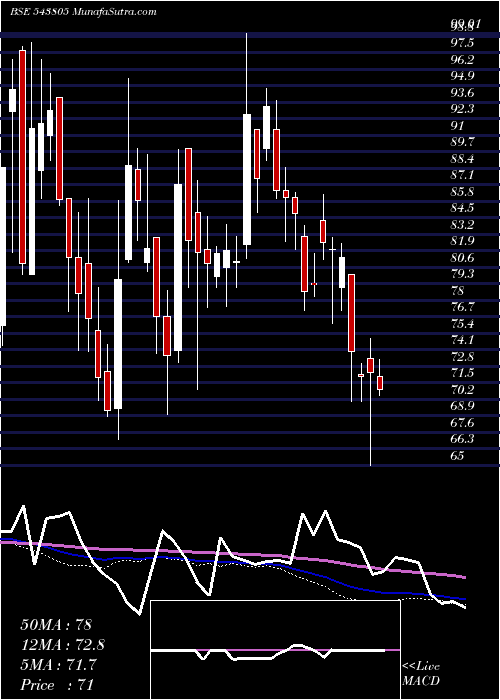This screenshot has height=700, width=500.
Task: Click the 85.8 price axis label
Action: 462,192
